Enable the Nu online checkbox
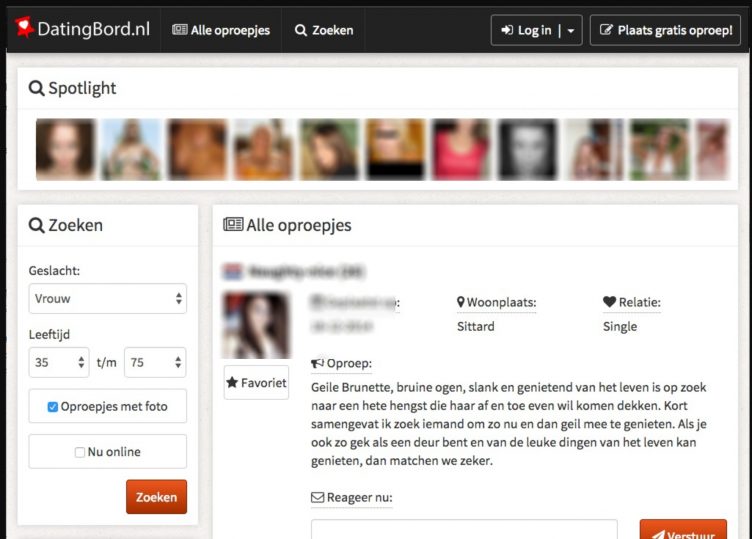The image size is (752, 539). 80,452
